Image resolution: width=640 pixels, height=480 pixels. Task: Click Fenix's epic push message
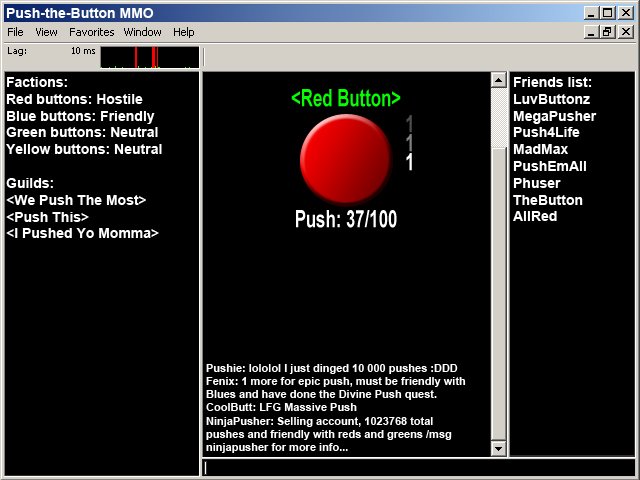tap(336, 388)
